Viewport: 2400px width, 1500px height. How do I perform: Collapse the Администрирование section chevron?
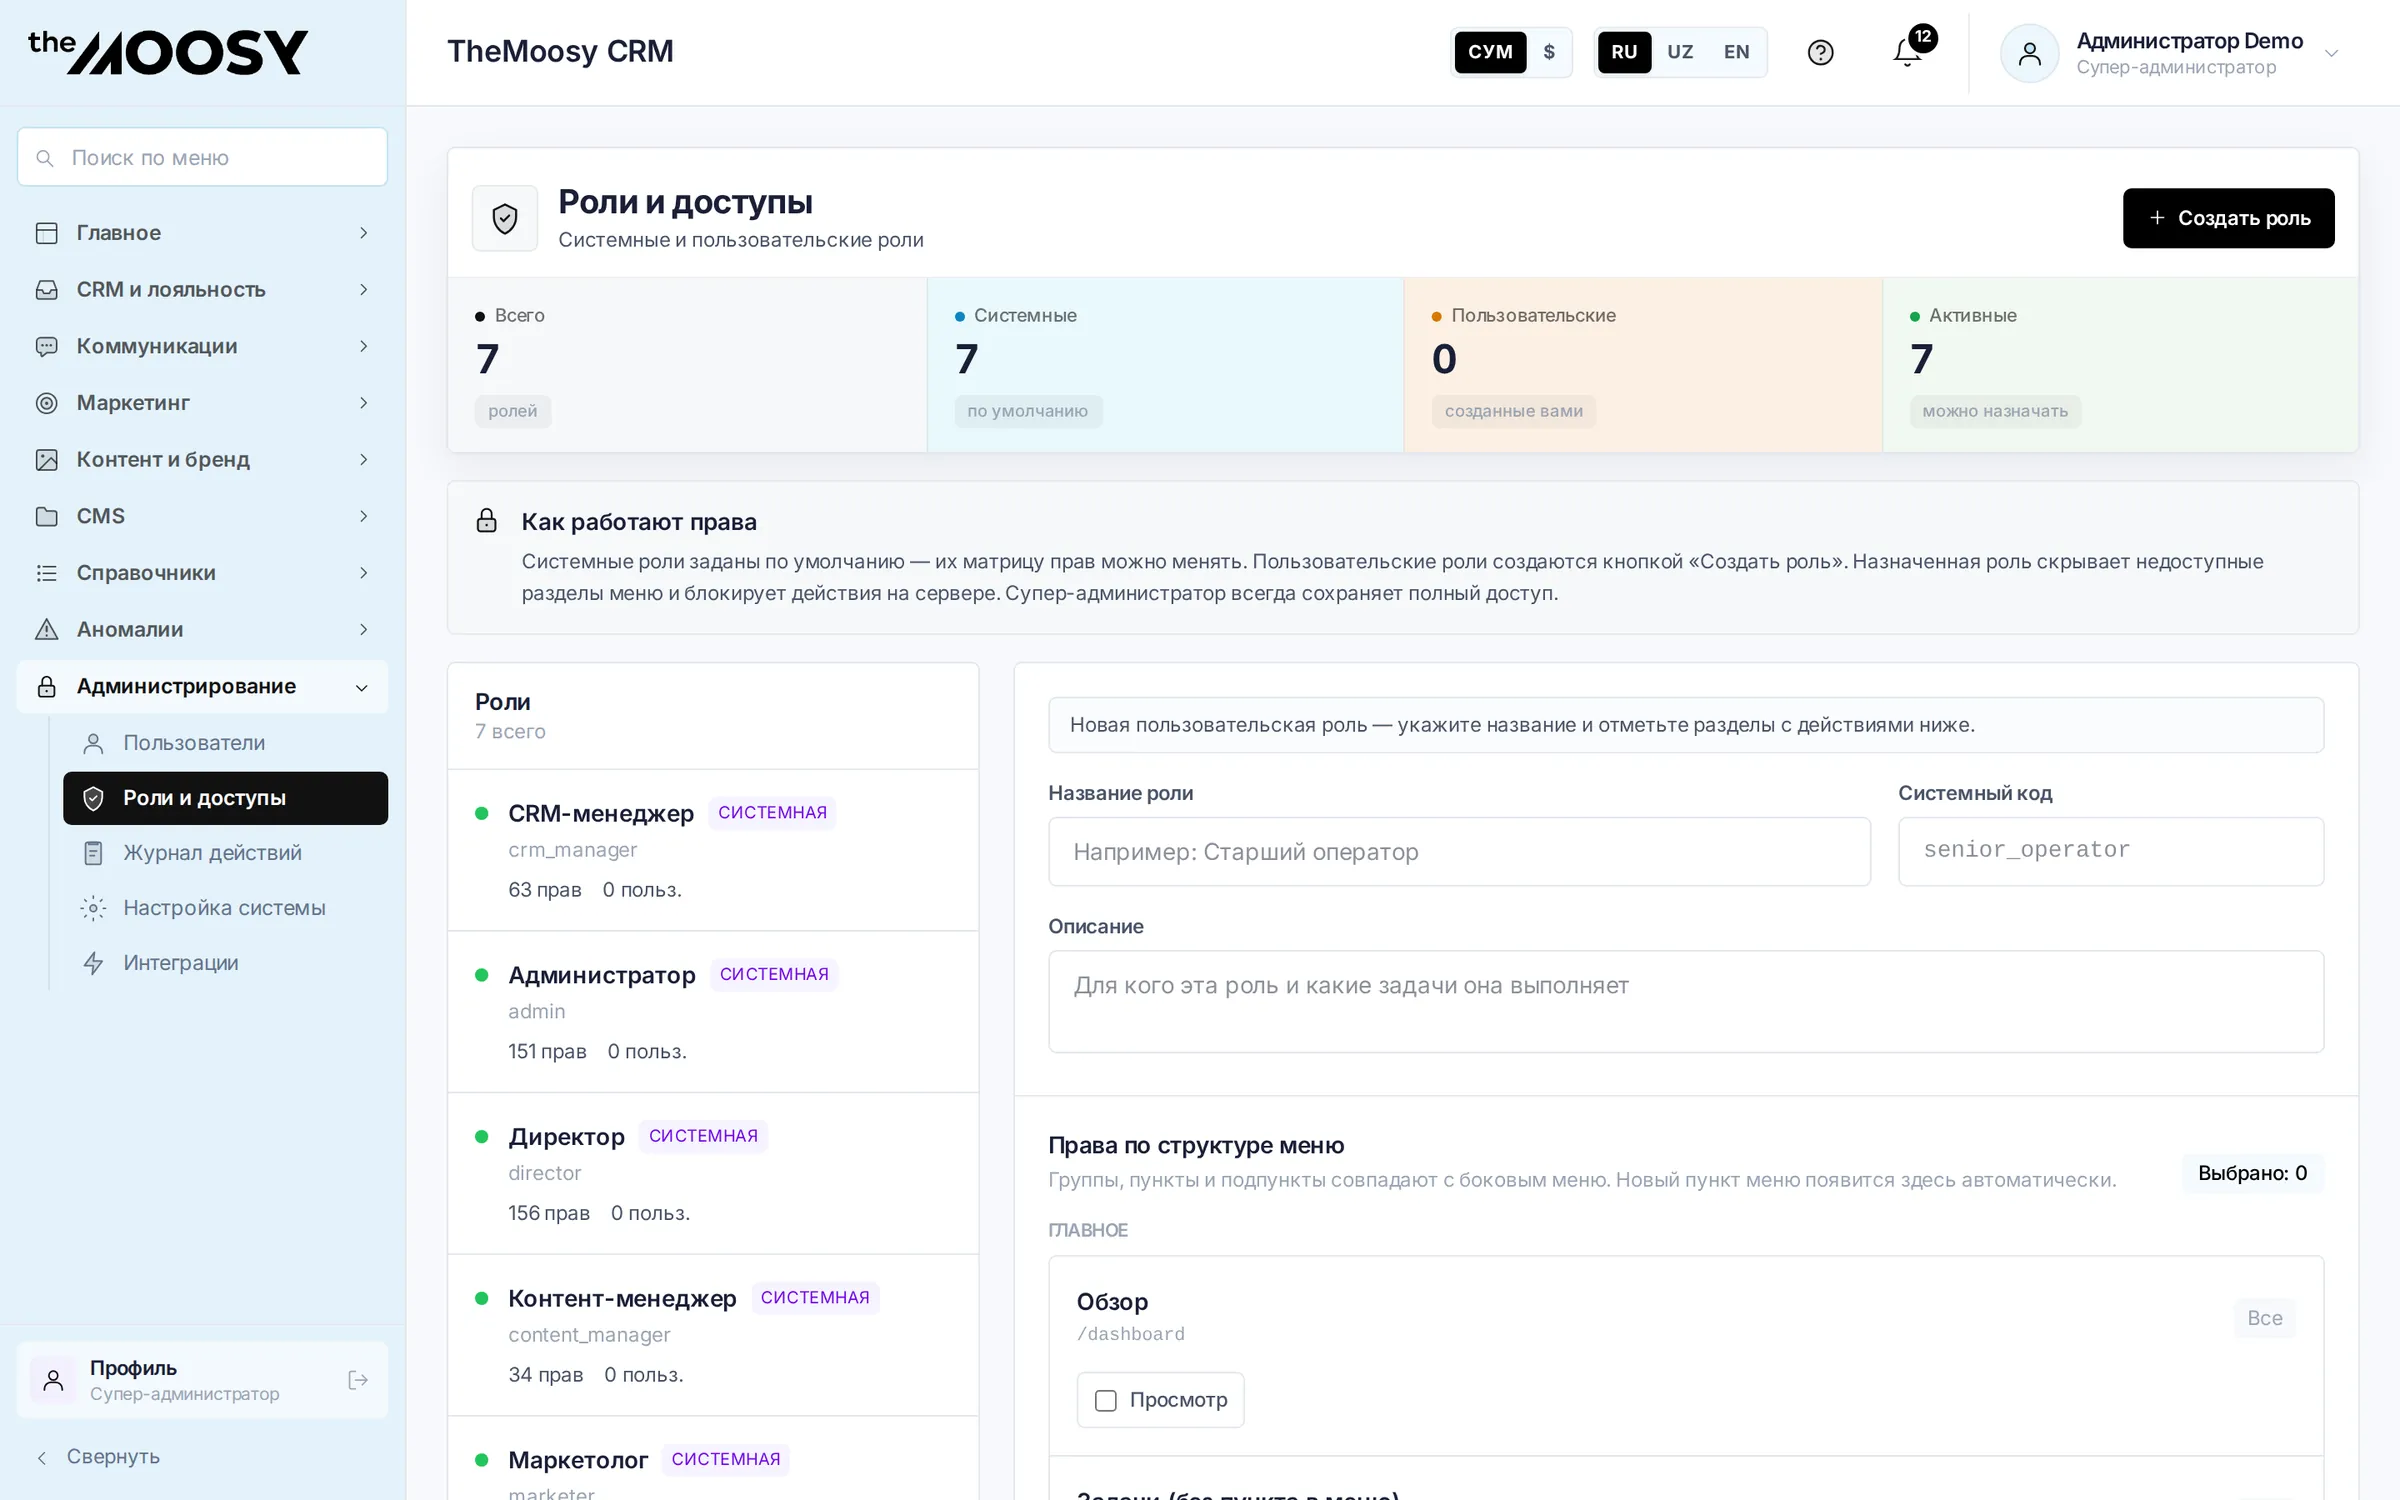click(x=362, y=688)
